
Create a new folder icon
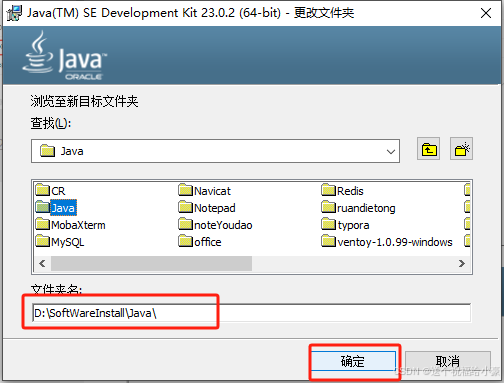pyautogui.click(x=461, y=149)
